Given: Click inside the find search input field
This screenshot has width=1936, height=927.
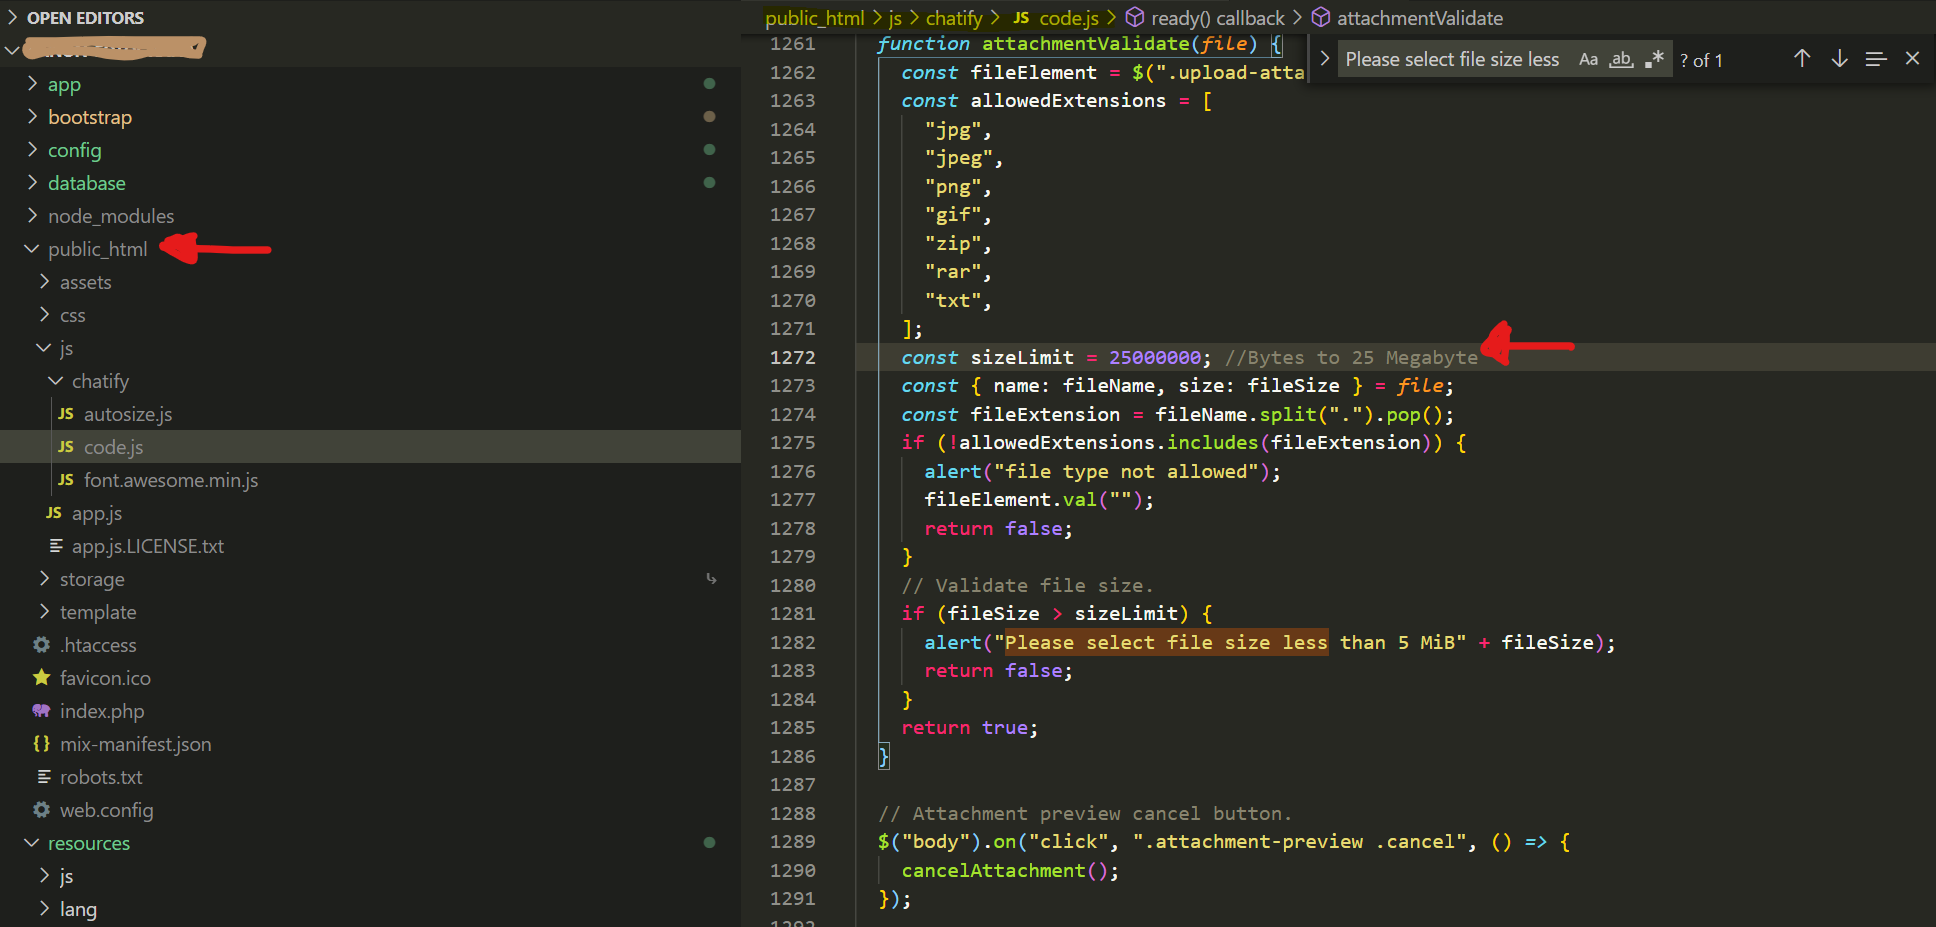Looking at the screenshot, I should click(x=1450, y=58).
